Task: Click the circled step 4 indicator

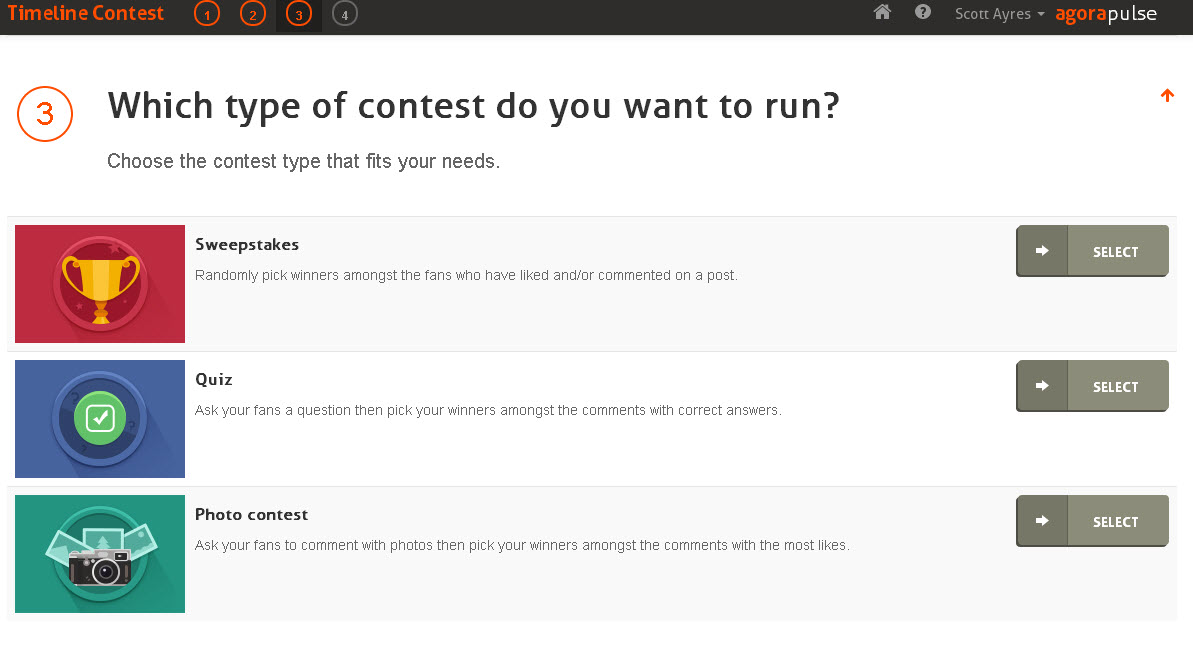Action: point(344,14)
